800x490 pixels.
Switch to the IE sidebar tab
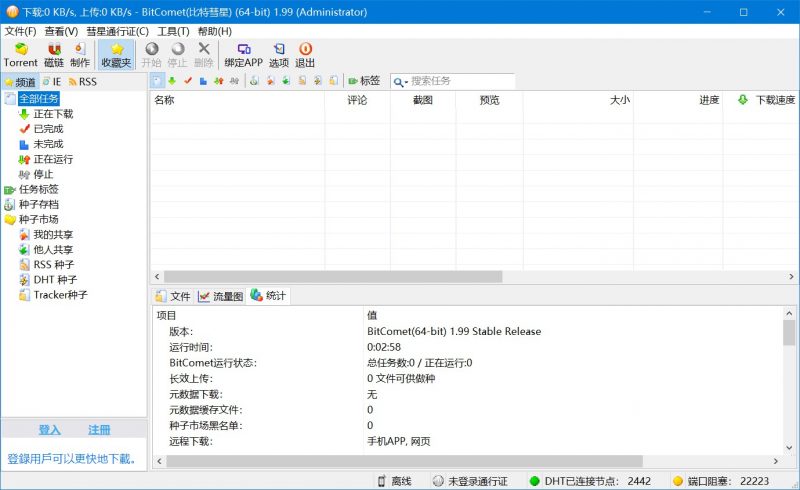click(x=52, y=82)
